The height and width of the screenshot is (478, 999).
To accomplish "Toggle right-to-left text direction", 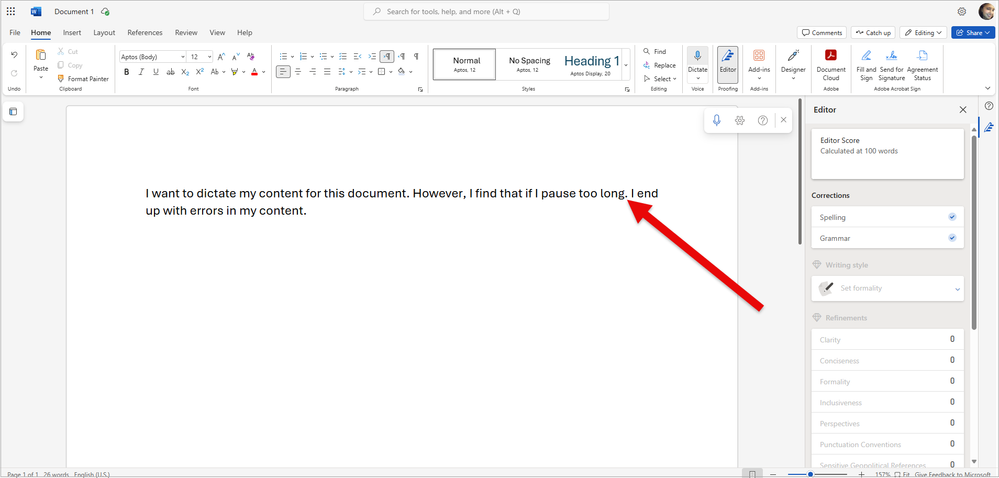I will [401, 56].
